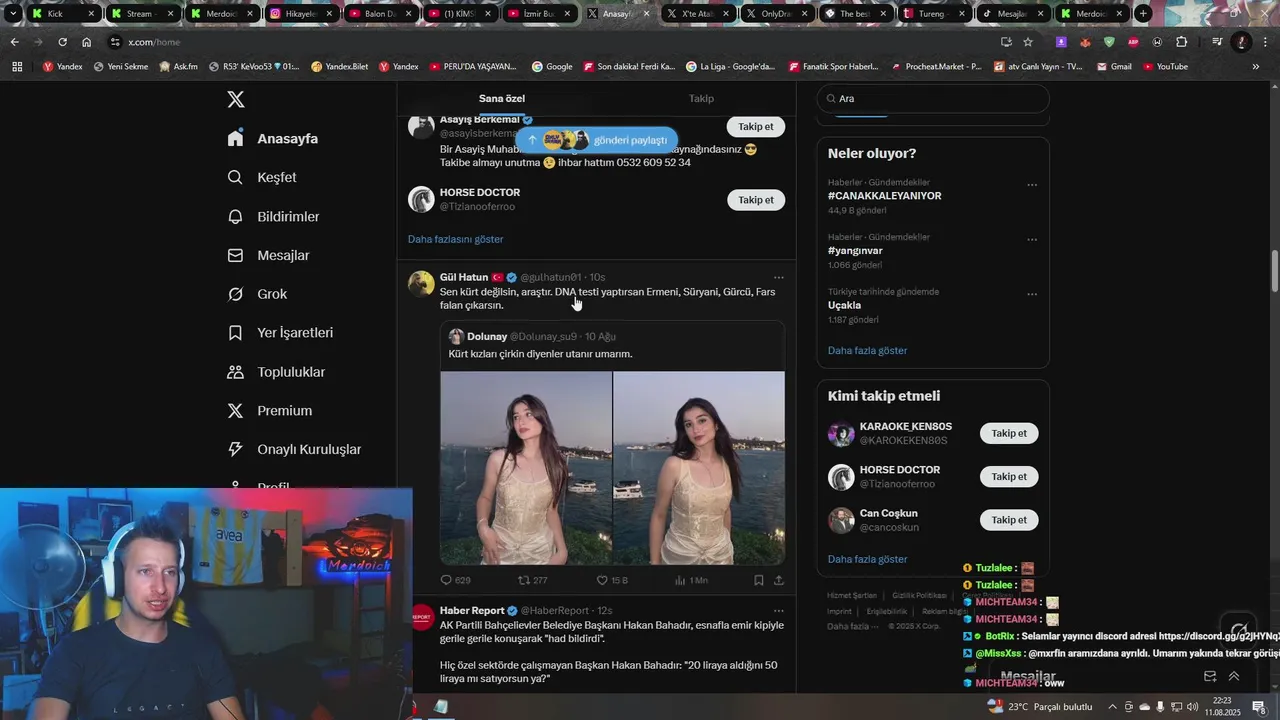This screenshot has height=720, width=1280.
Task: Switch to Sana özel tab
Action: pos(502,99)
